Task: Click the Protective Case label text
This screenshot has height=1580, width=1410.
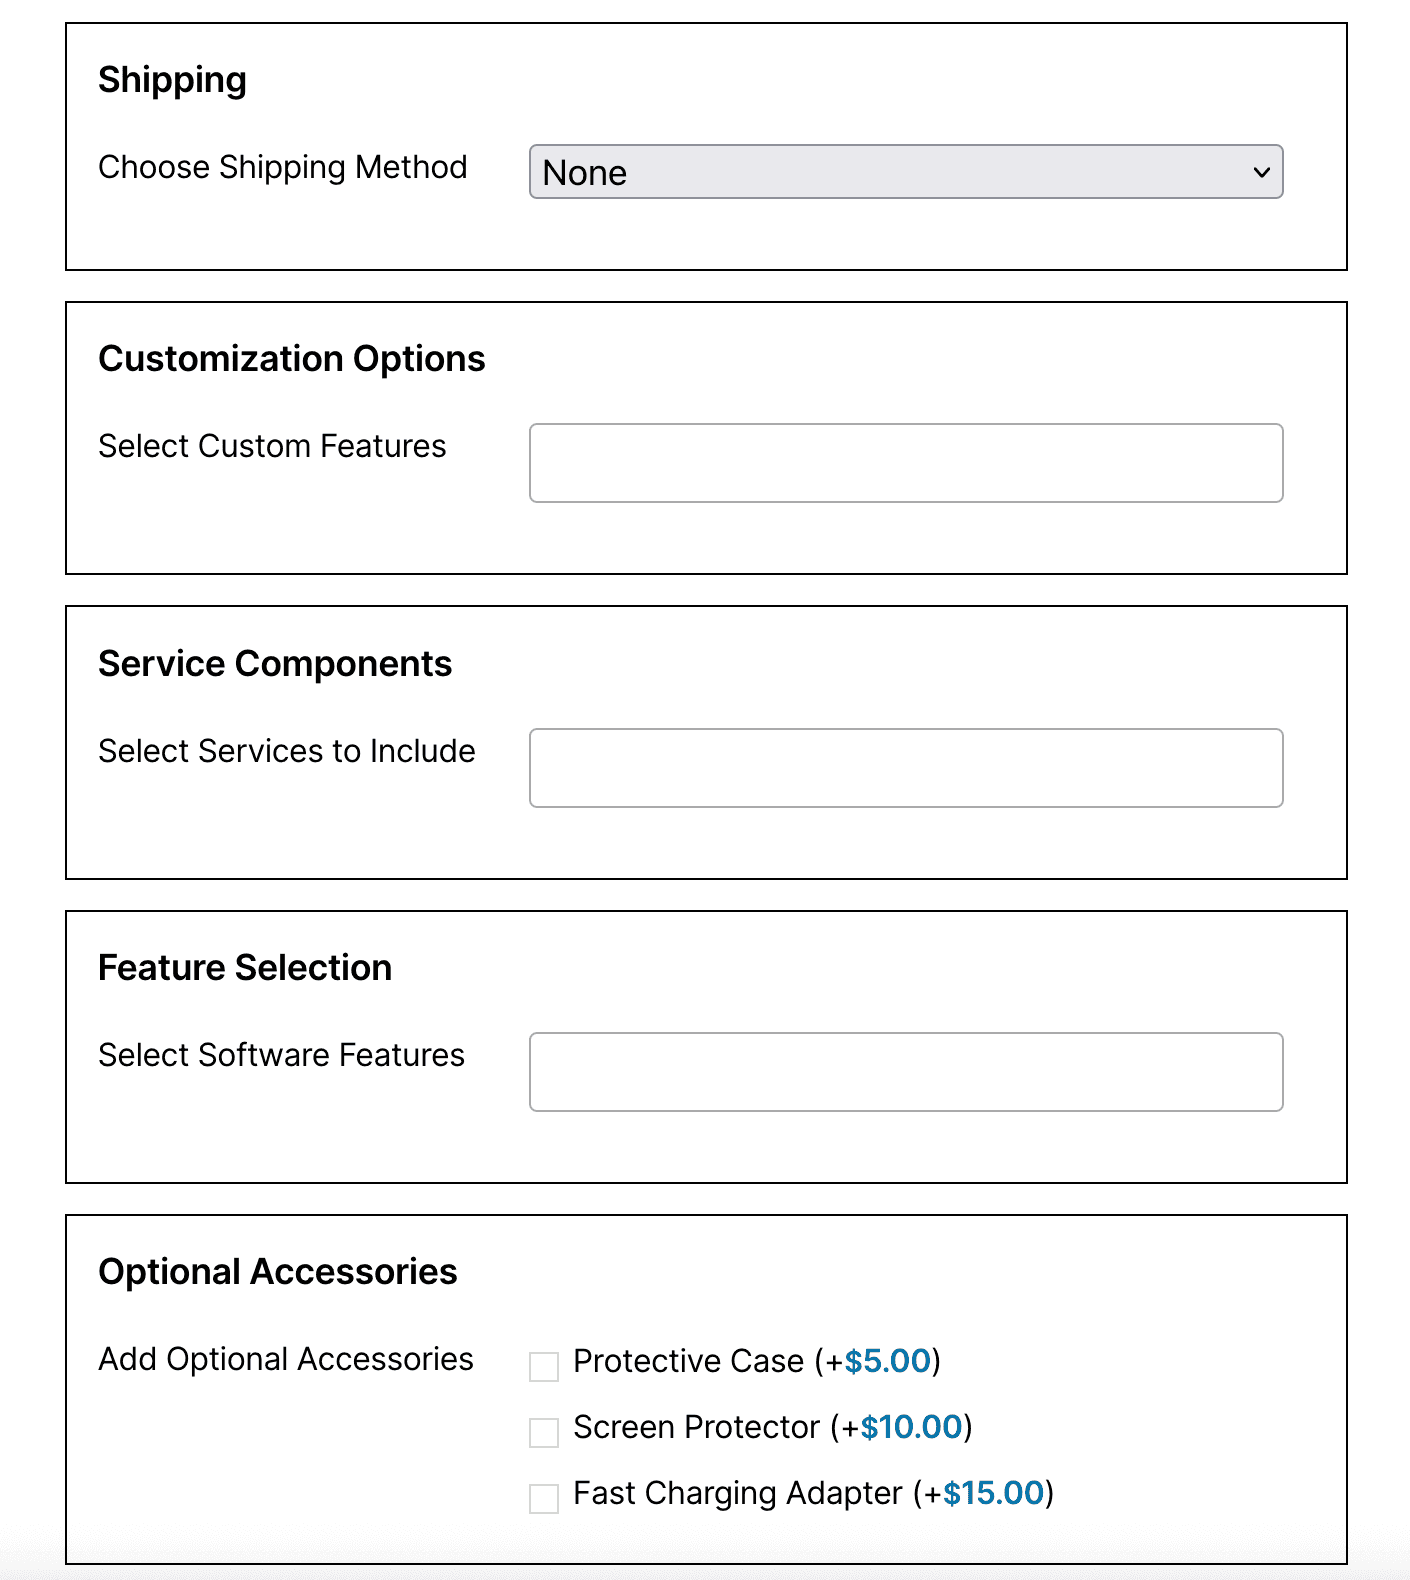Action: (x=688, y=1361)
